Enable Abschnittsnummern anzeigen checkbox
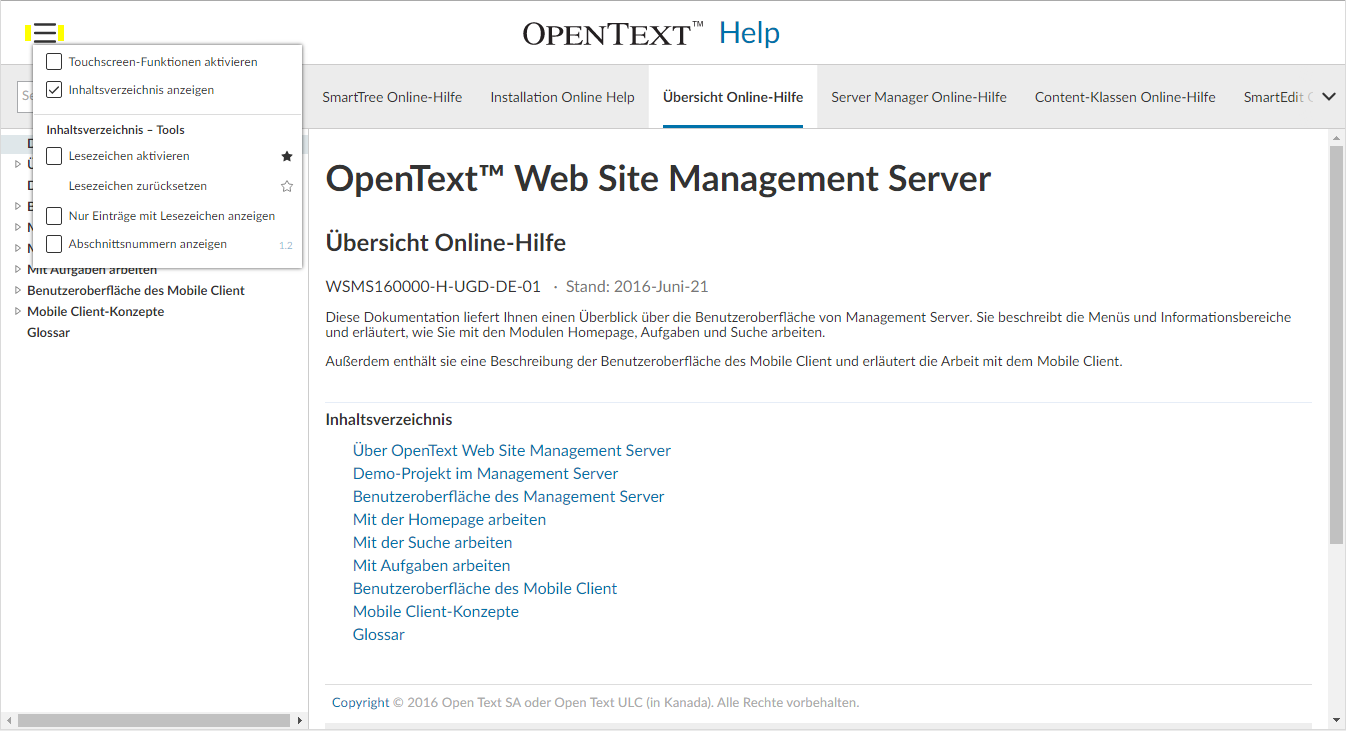Image resolution: width=1346 pixels, height=731 pixels. coord(54,244)
